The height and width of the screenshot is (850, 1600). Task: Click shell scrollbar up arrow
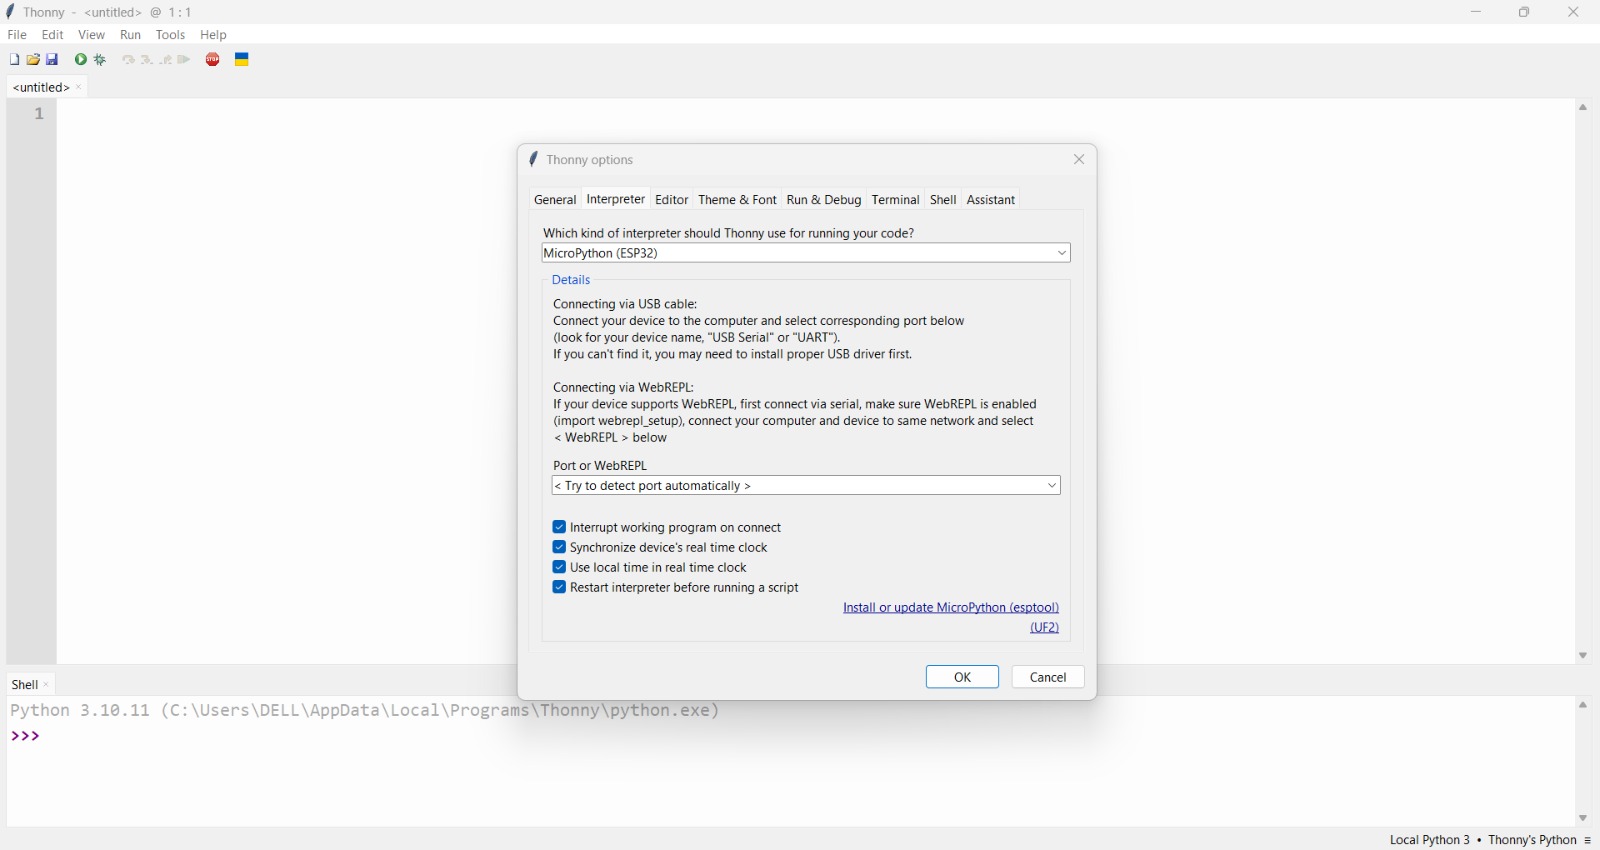(1584, 706)
